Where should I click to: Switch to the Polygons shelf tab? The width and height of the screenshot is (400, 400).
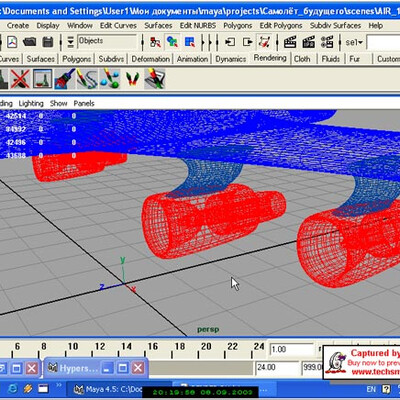(x=76, y=59)
